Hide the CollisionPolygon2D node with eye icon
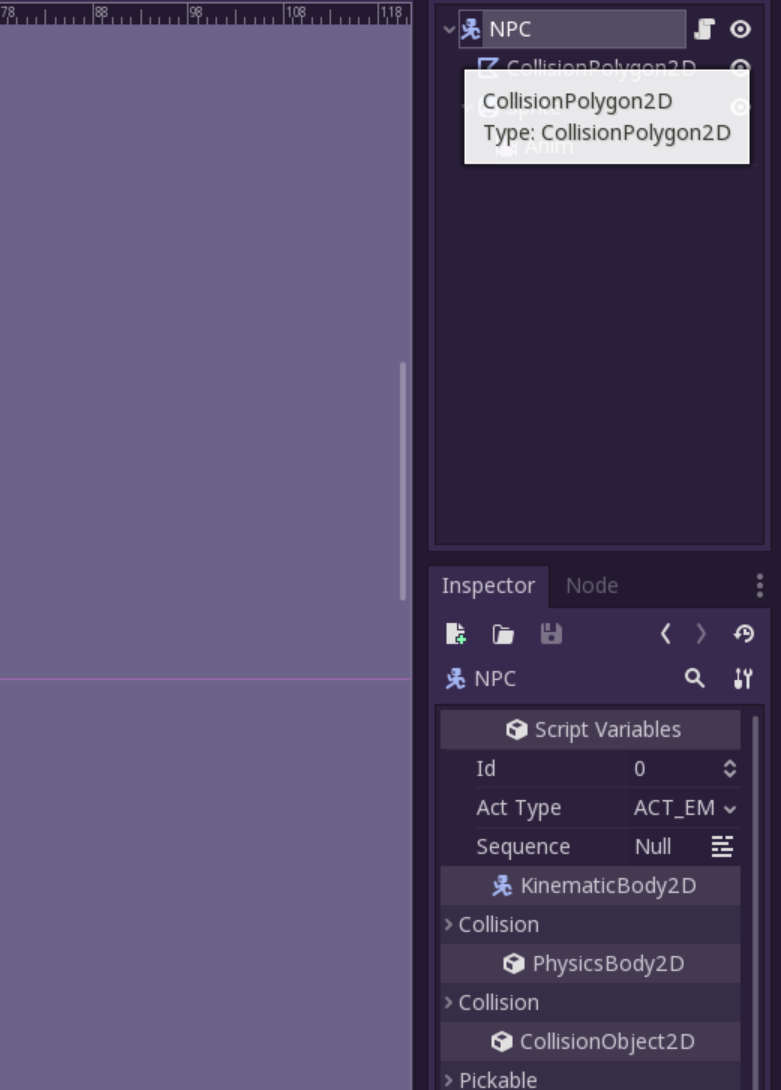Image resolution: width=781 pixels, height=1090 pixels. coord(741,67)
